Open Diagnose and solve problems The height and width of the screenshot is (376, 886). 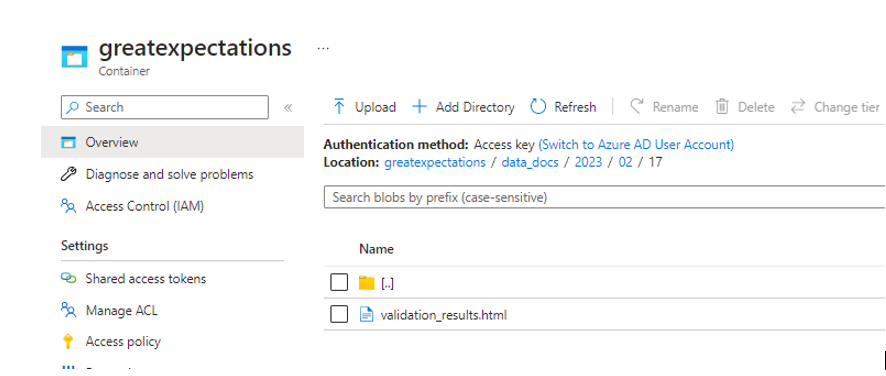point(170,174)
